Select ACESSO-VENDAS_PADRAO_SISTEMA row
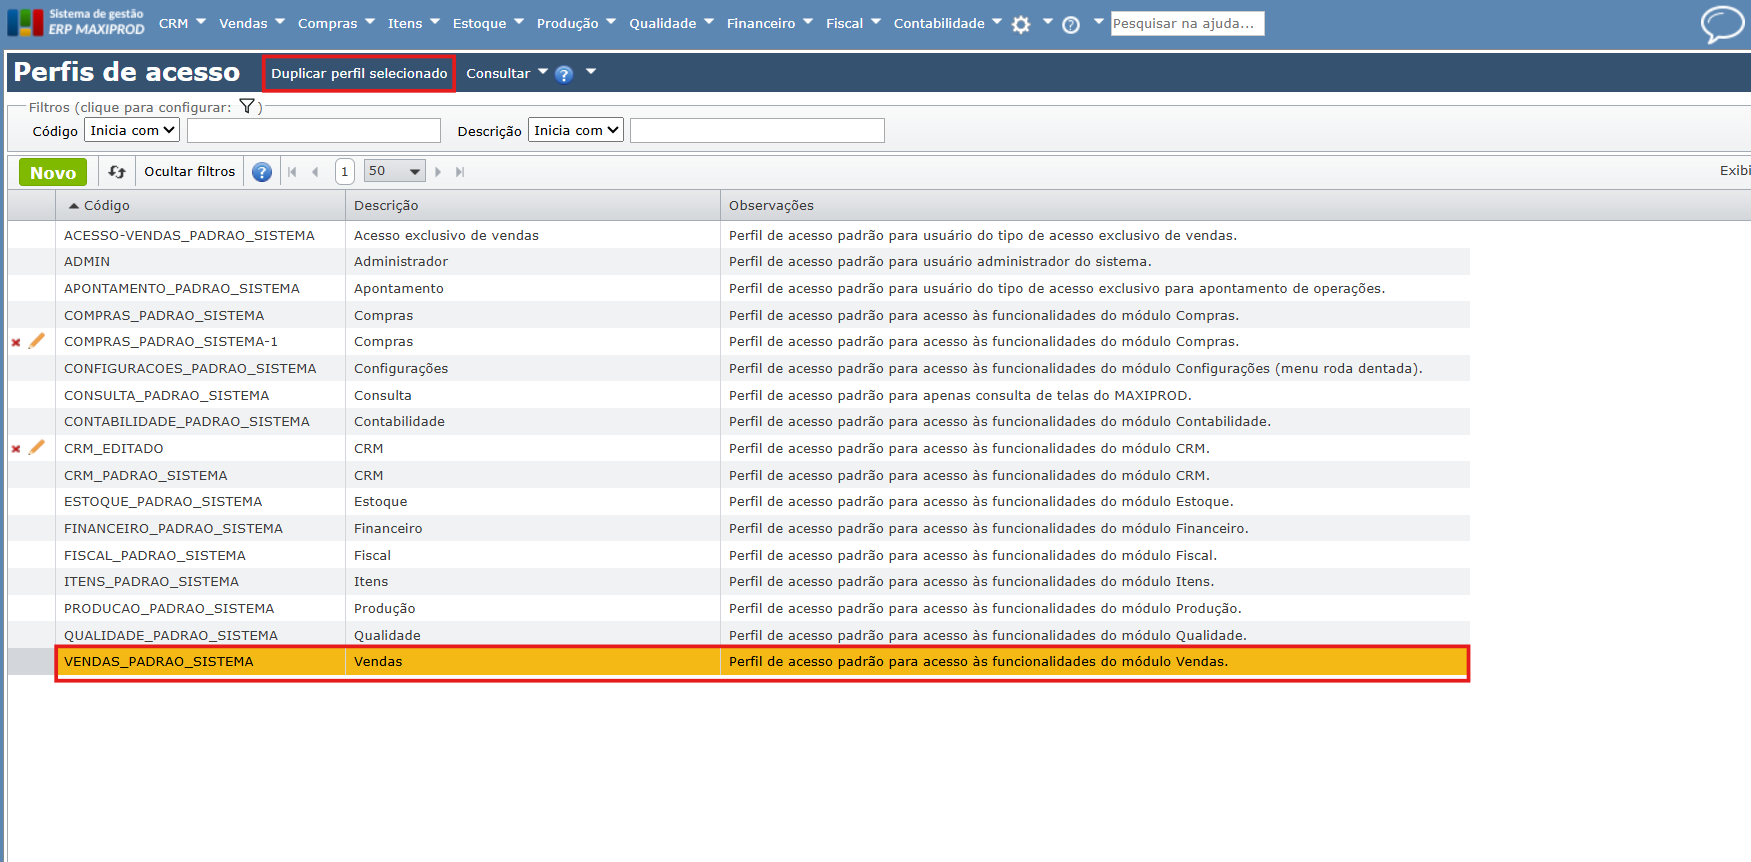This screenshot has width=1751, height=862. tap(739, 235)
